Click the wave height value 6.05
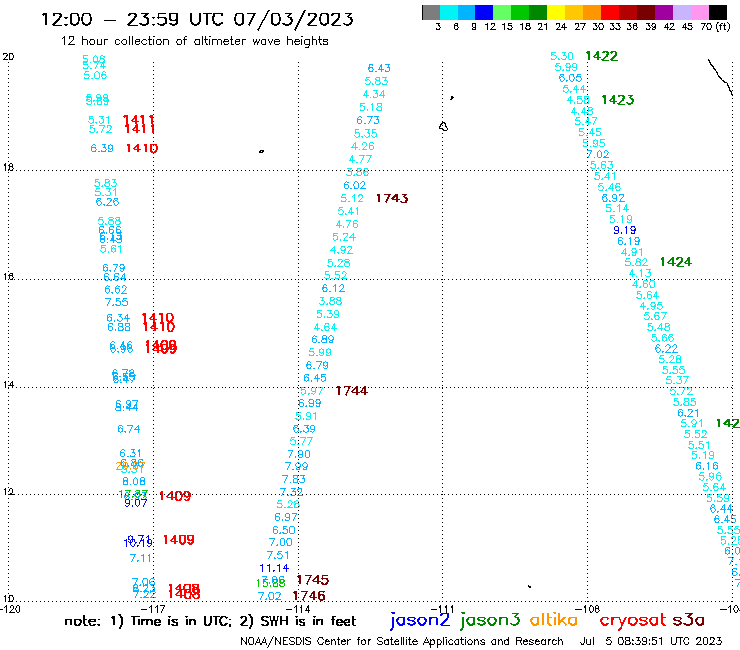 click(570, 78)
